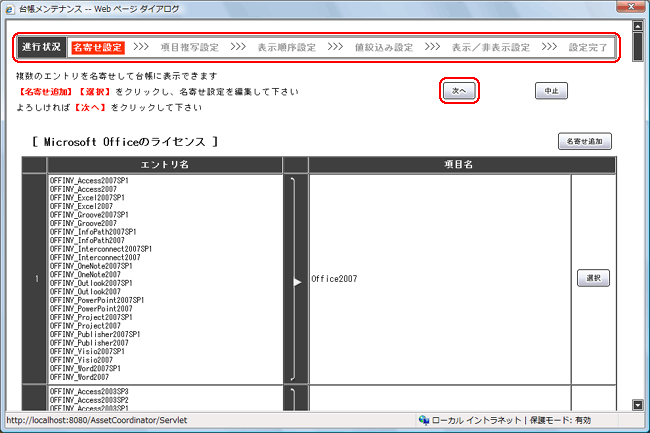Select entry OFFINV_Visio2007

click(81, 360)
